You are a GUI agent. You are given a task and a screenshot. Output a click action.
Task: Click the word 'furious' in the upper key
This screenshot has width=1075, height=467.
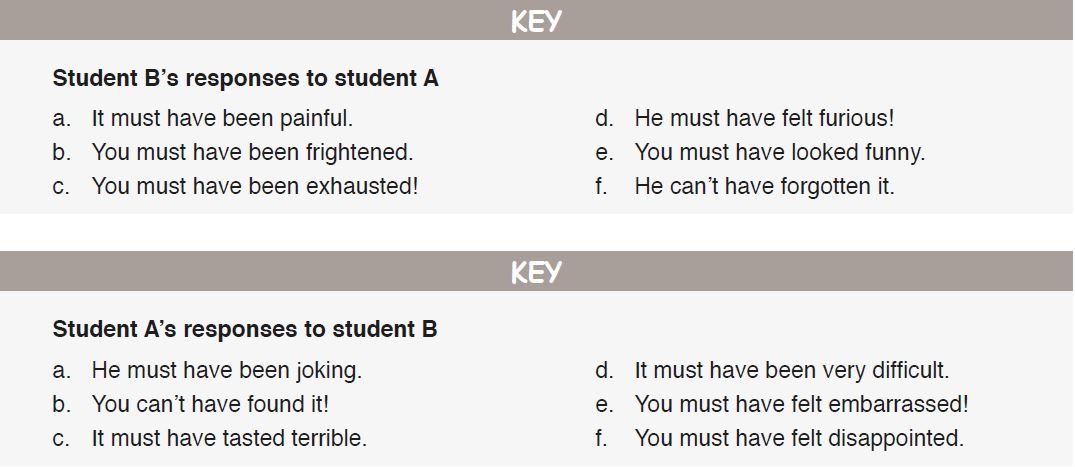(x=854, y=119)
